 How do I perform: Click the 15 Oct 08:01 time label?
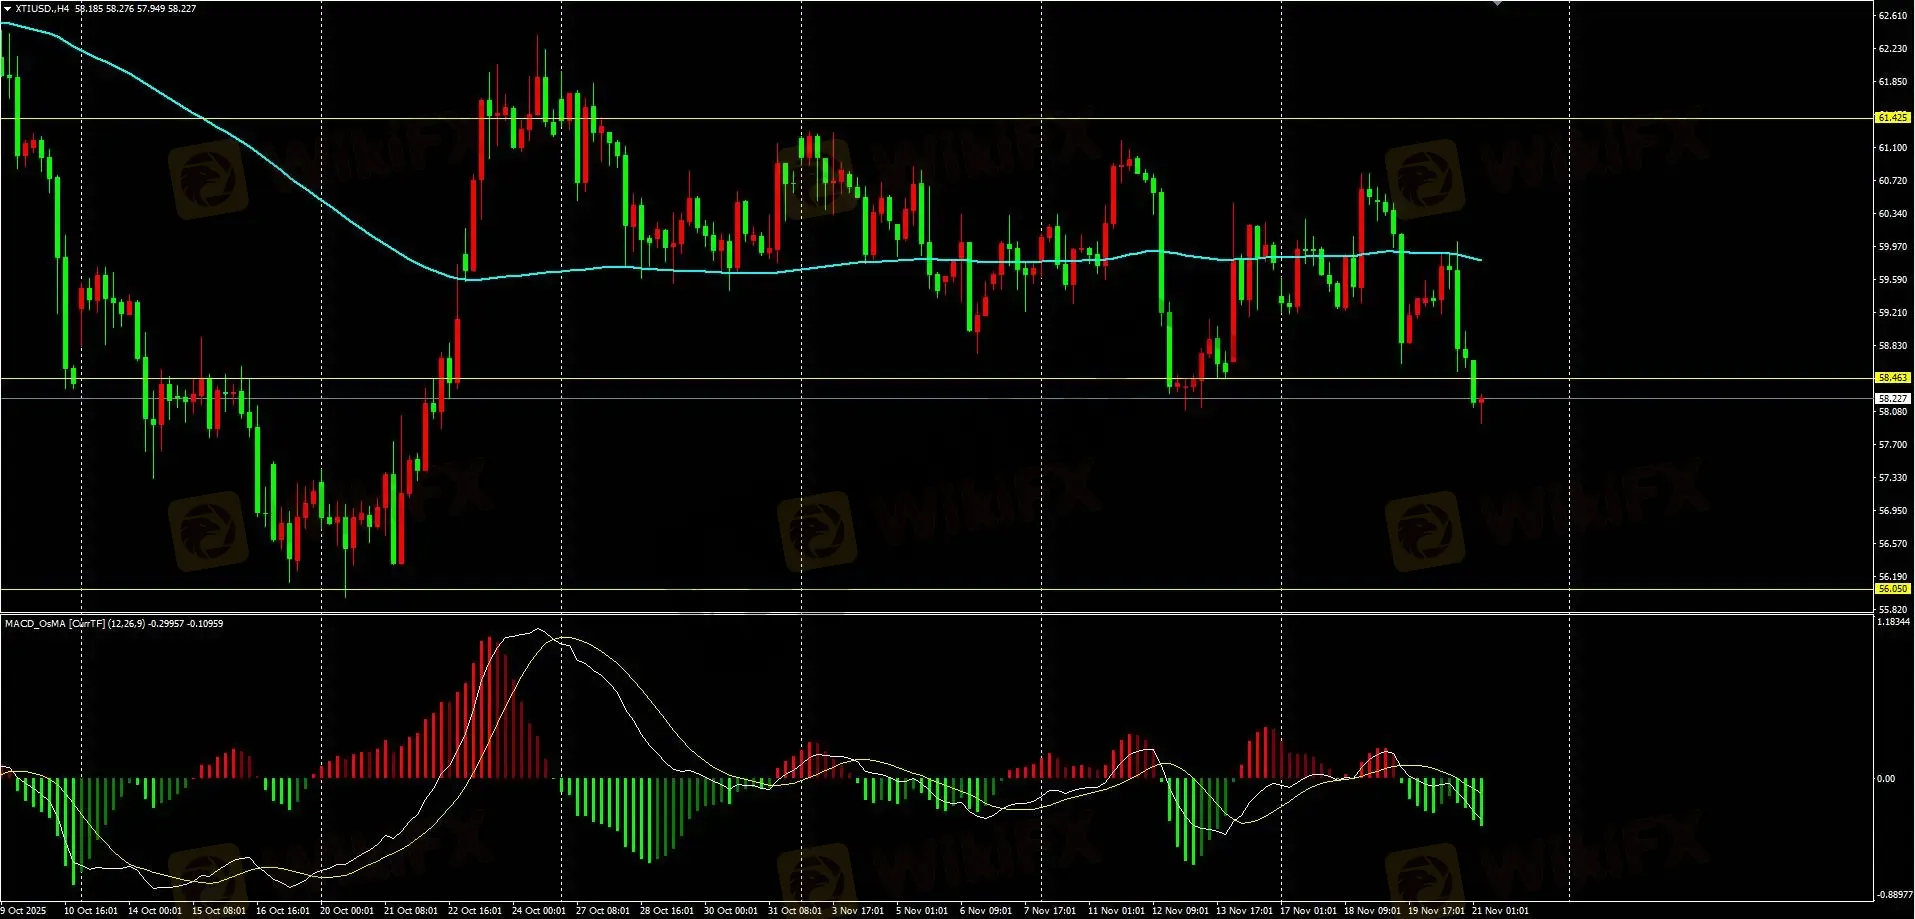(219, 911)
